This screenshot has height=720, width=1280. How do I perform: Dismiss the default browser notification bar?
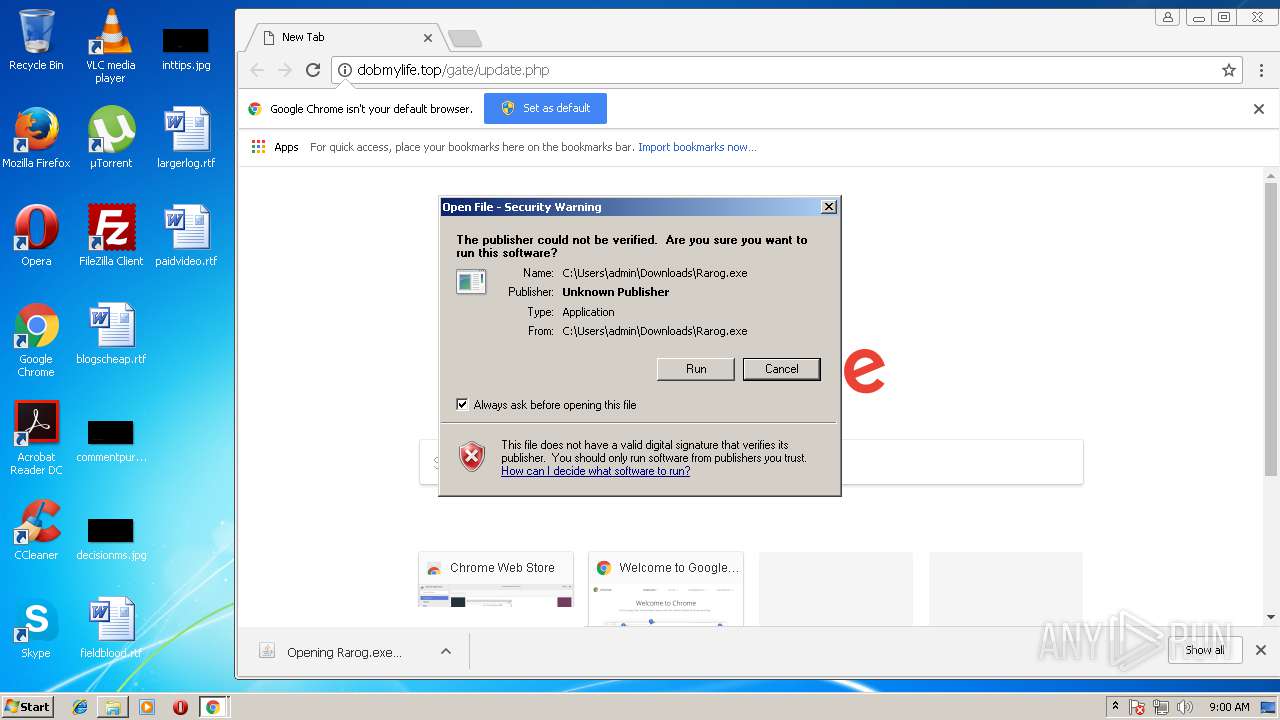coord(1259,109)
